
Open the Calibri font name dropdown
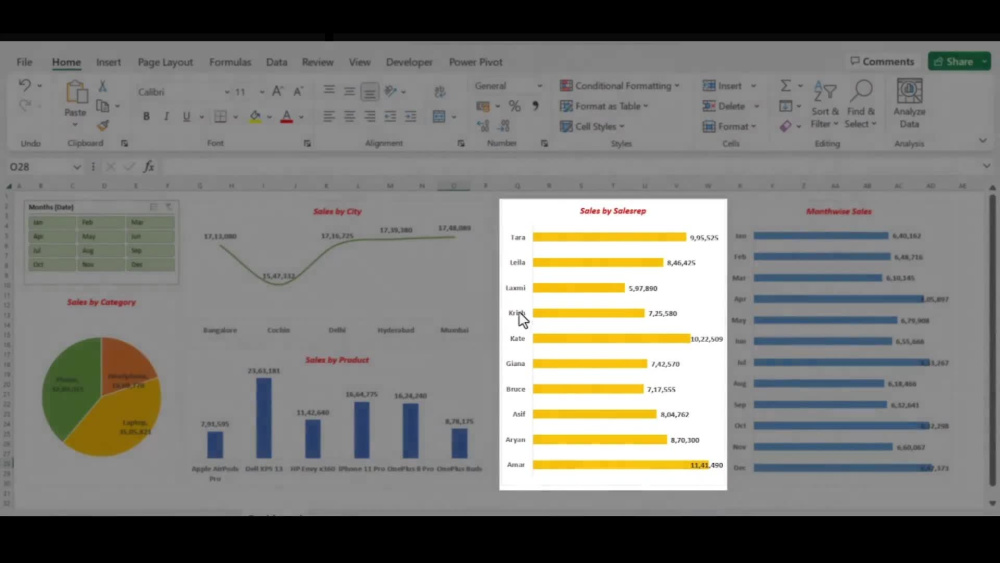point(226,92)
